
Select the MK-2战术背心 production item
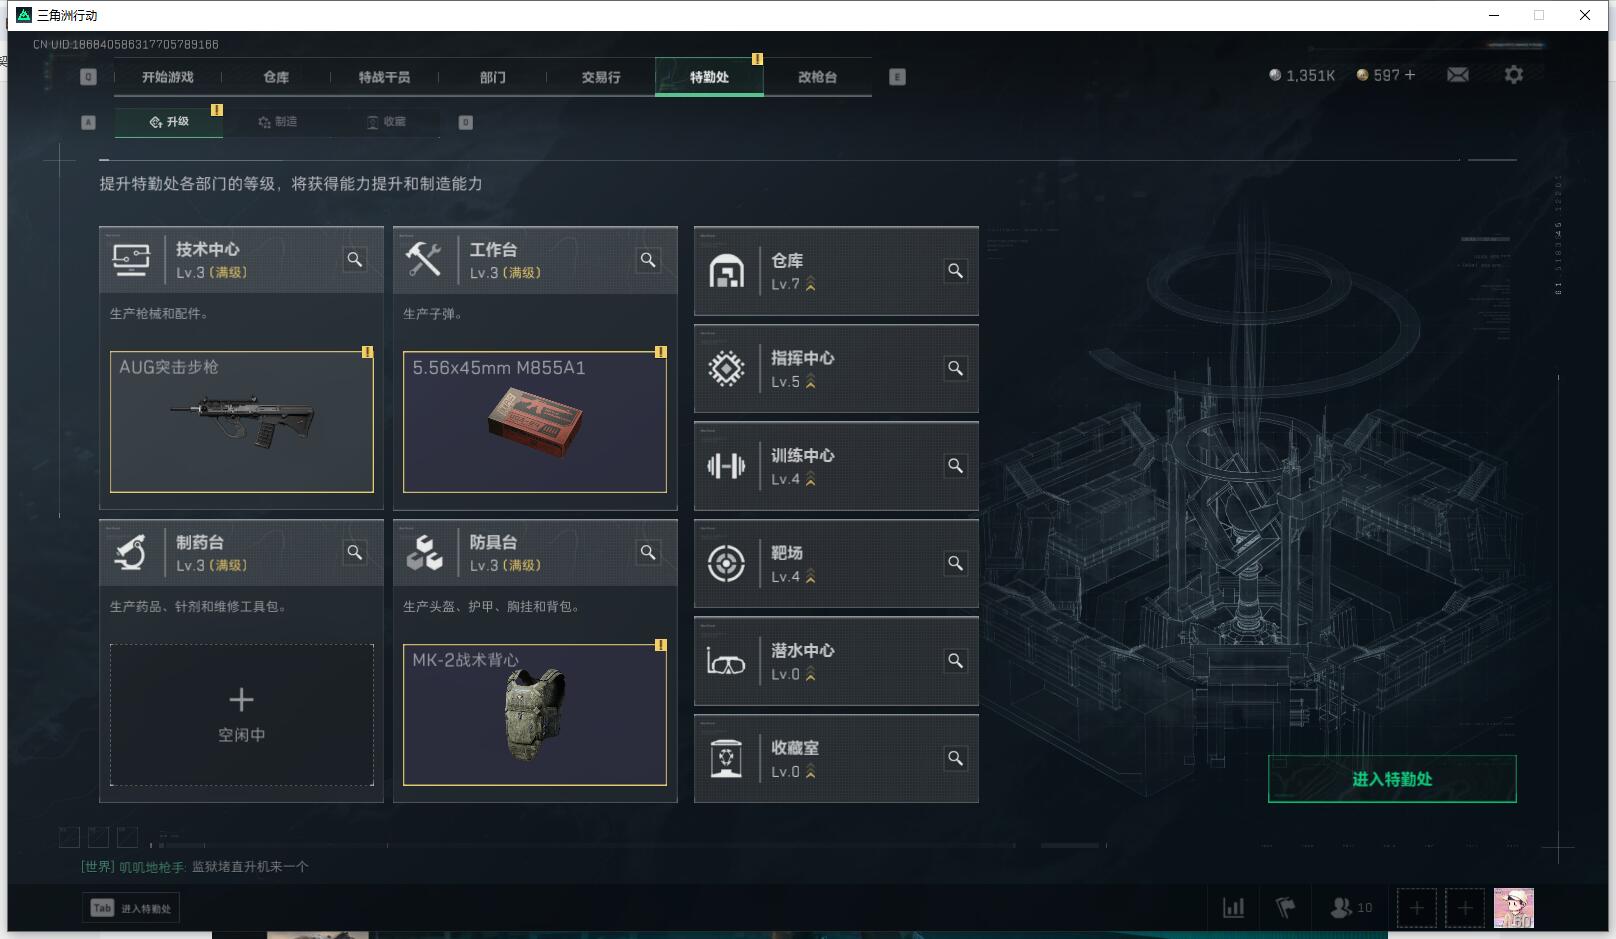[535, 714]
